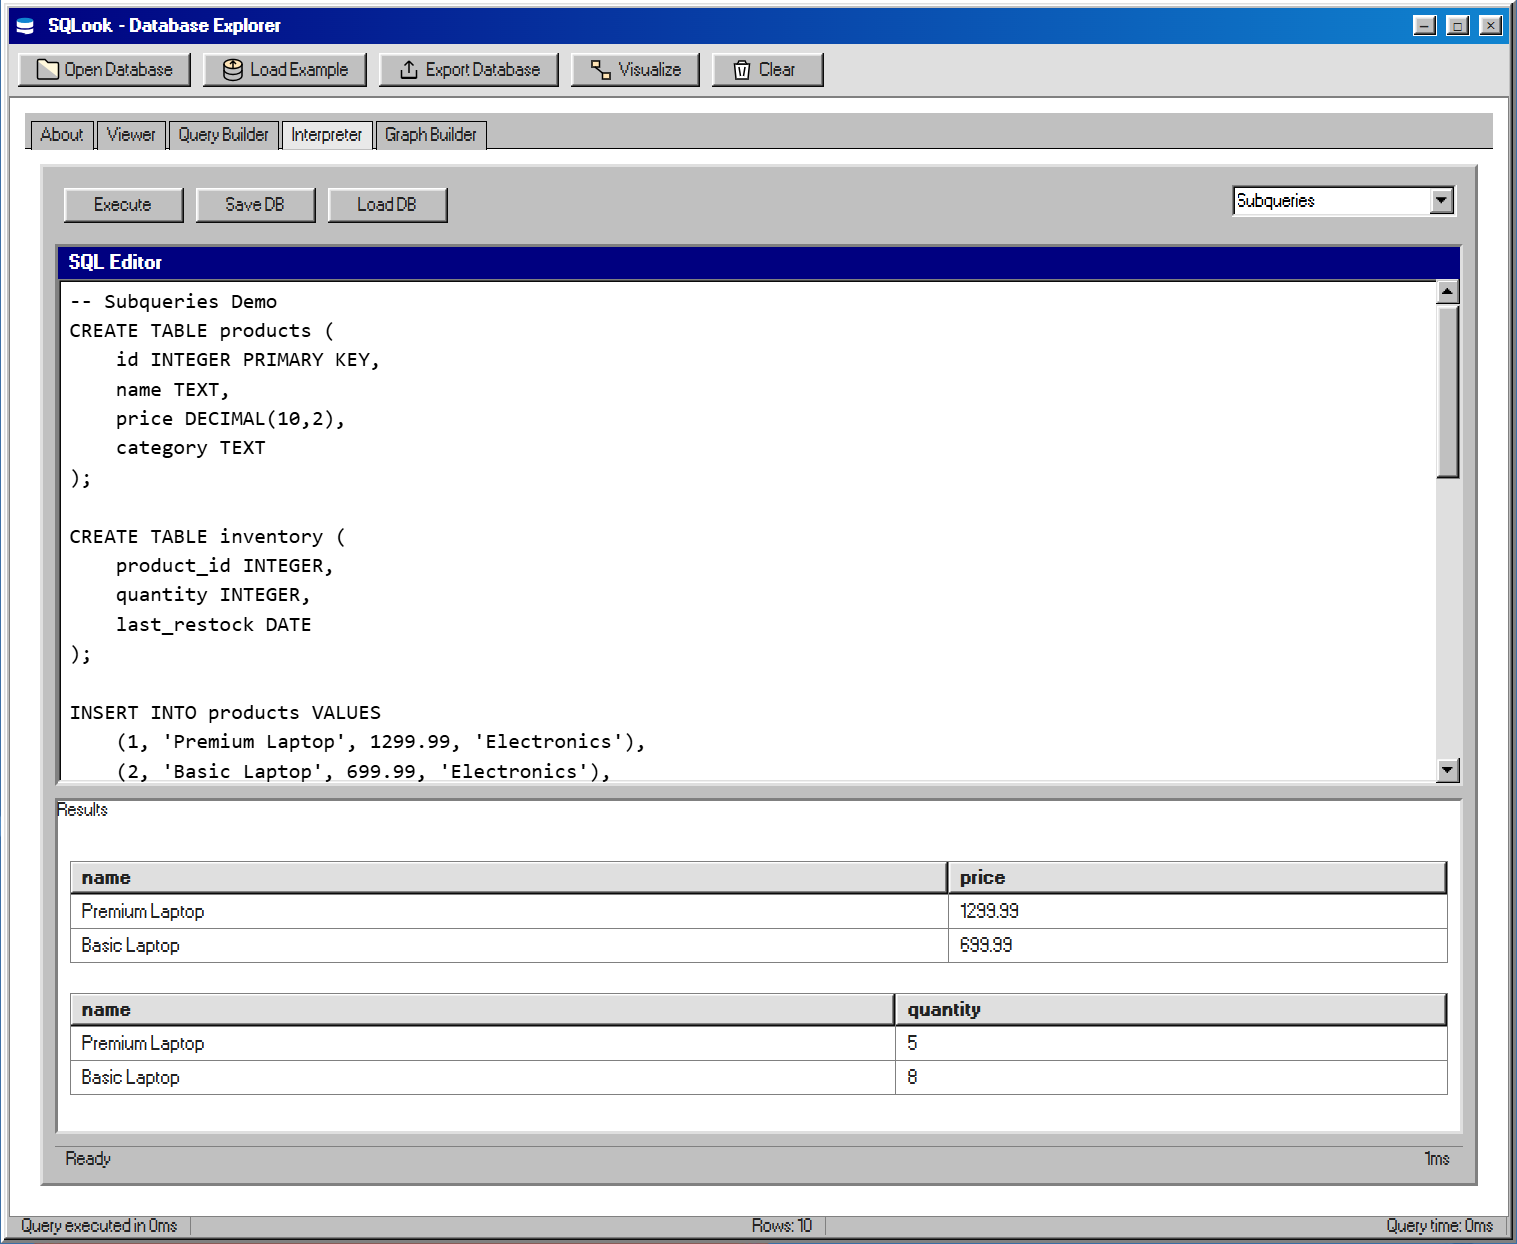Select the database icon on Load Example
Image resolution: width=1517 pixels, height=1244 pixels.
(232, 69)
